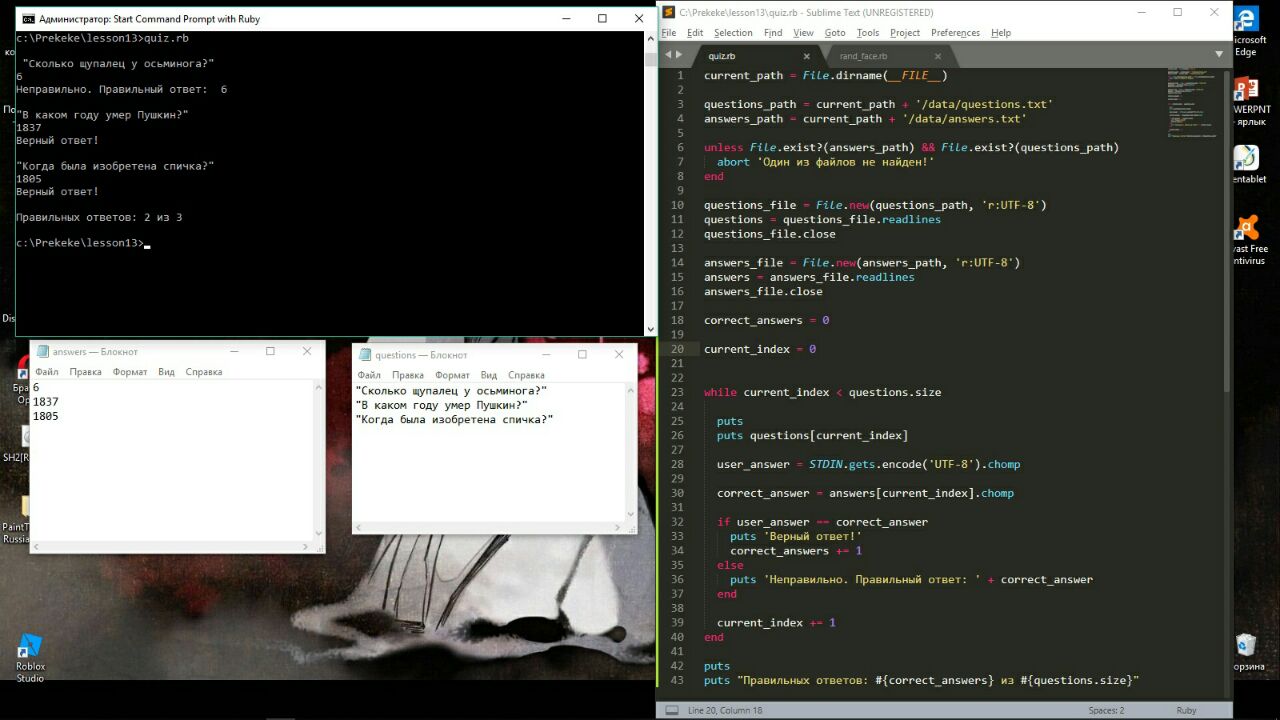Open Справка menu in answers Notepad
Screen dimensions: 1280x720
click(204, 372)
